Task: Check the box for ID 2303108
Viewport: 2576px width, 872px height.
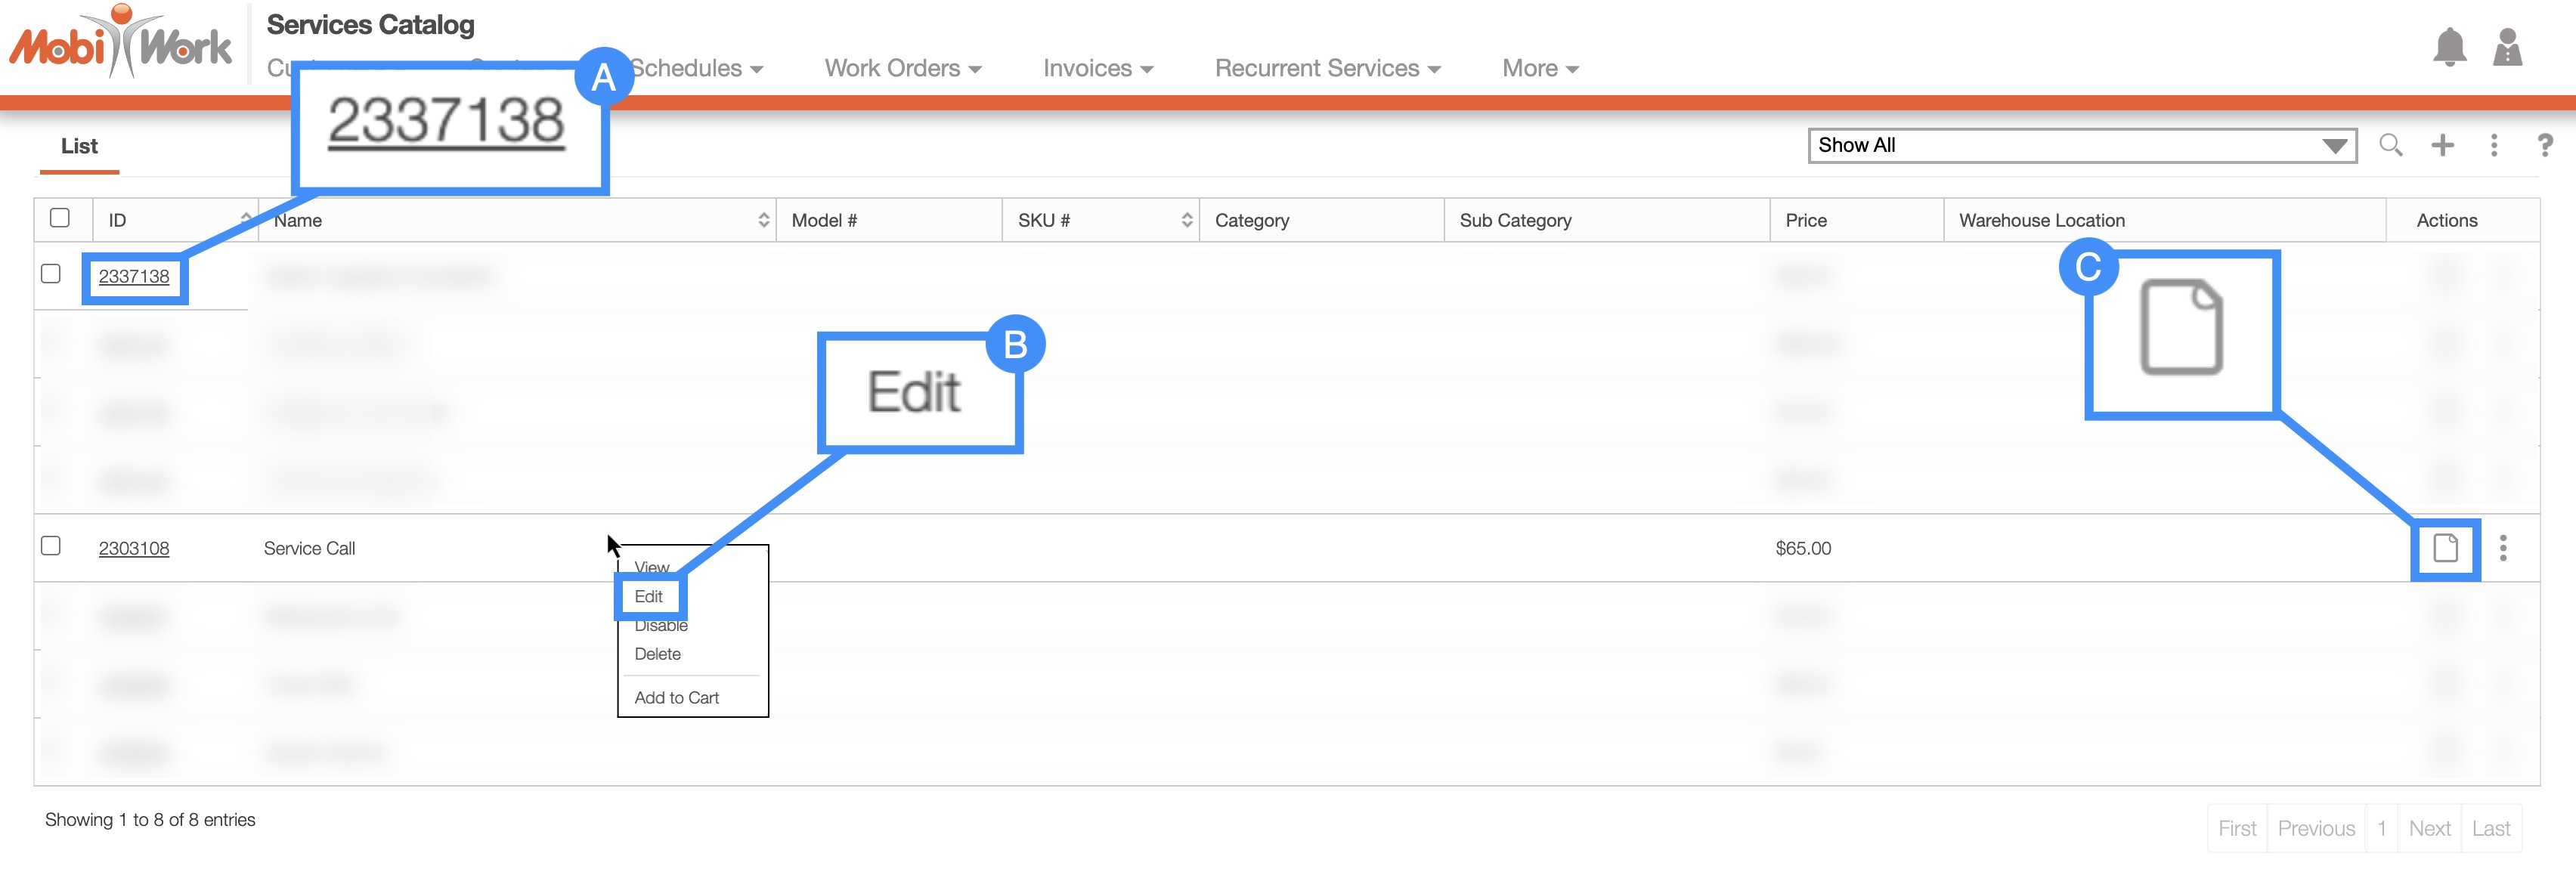Action: pyautogui.click(x=51, y=546)
